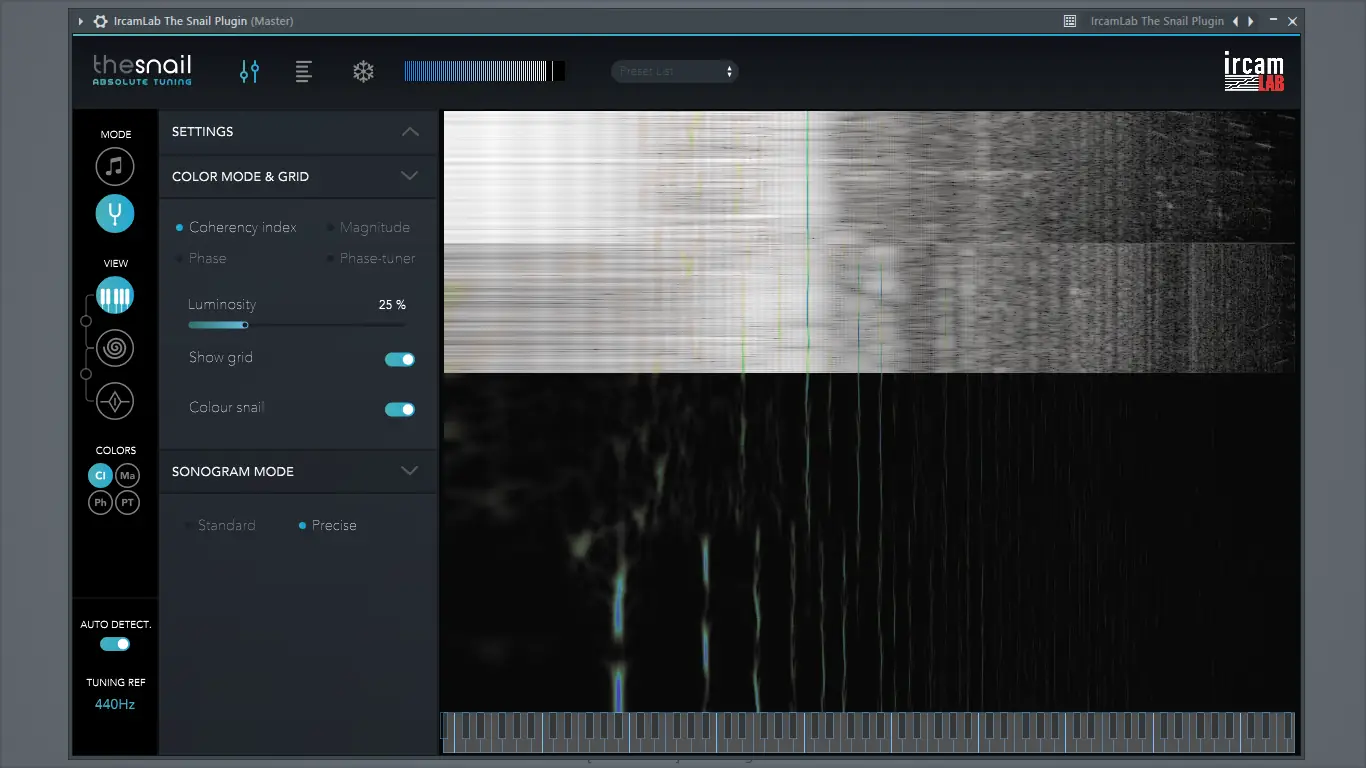Open the settings sliders panel icon
The image size is (1366, 768).
click(249, 71)
